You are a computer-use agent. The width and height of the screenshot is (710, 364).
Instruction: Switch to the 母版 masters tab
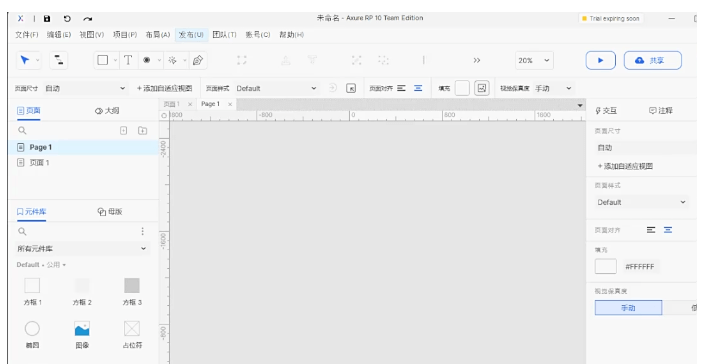coord(110,211)
